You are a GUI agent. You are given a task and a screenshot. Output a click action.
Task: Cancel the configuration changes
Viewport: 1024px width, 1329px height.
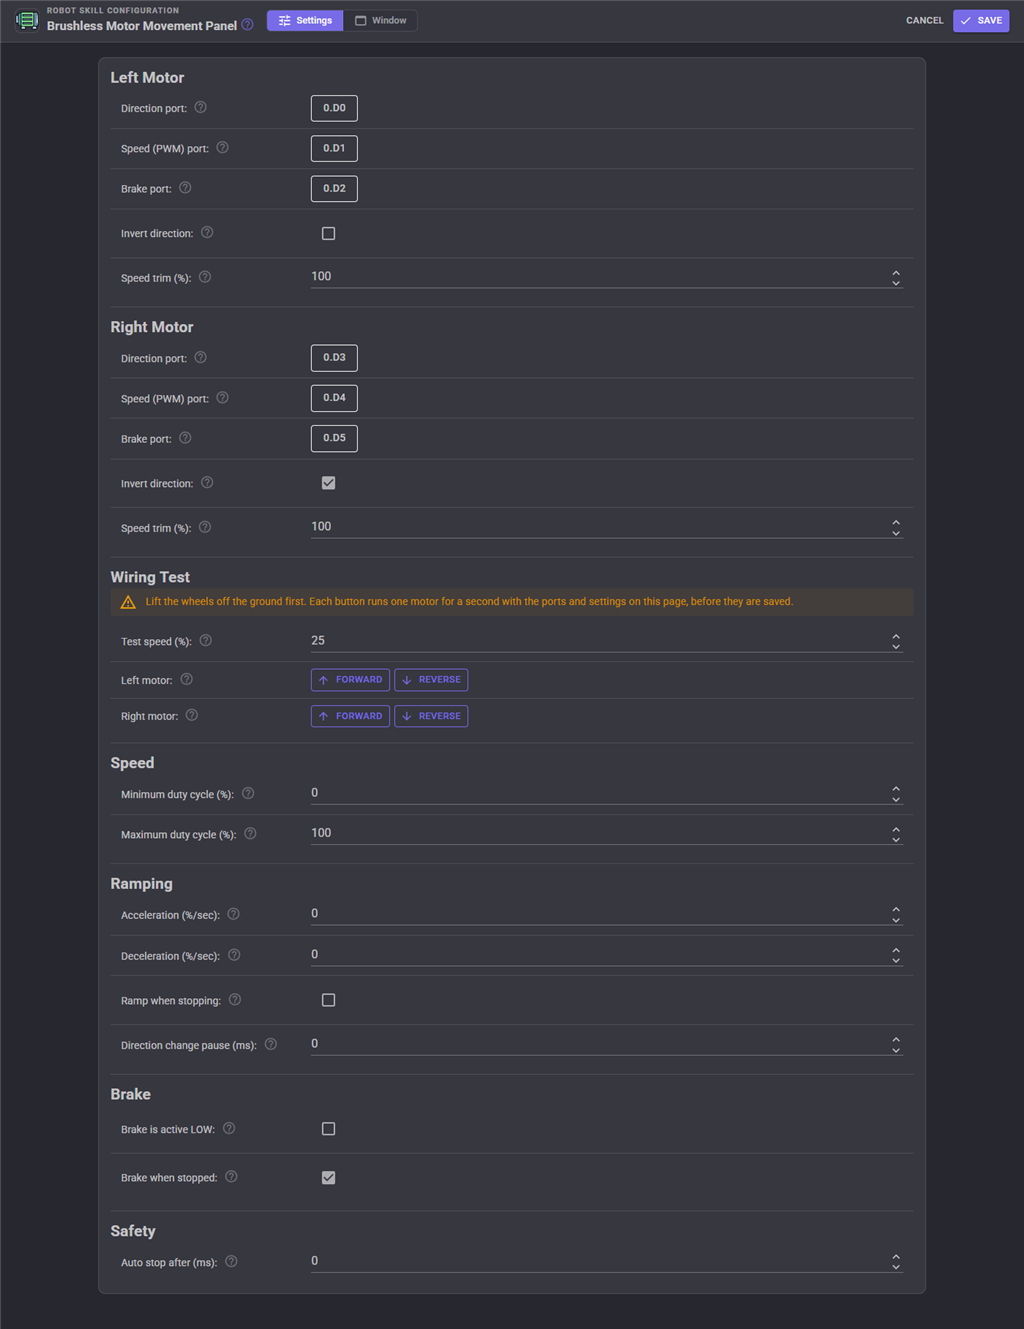point(924,20)
